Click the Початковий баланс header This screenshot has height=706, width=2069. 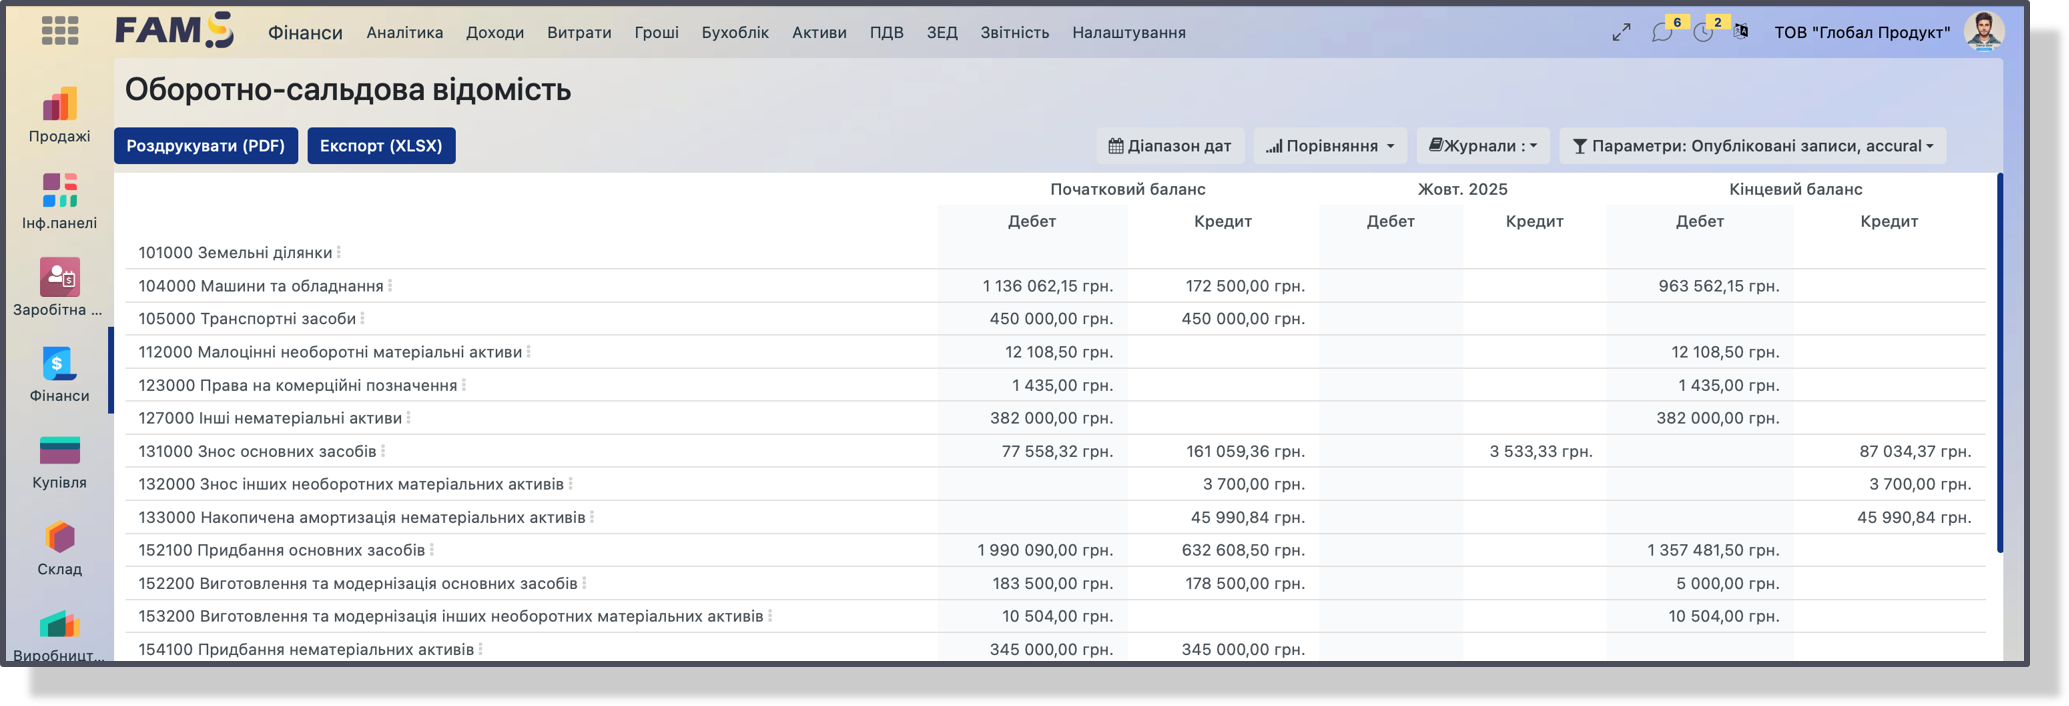(x=1128, y=189)
